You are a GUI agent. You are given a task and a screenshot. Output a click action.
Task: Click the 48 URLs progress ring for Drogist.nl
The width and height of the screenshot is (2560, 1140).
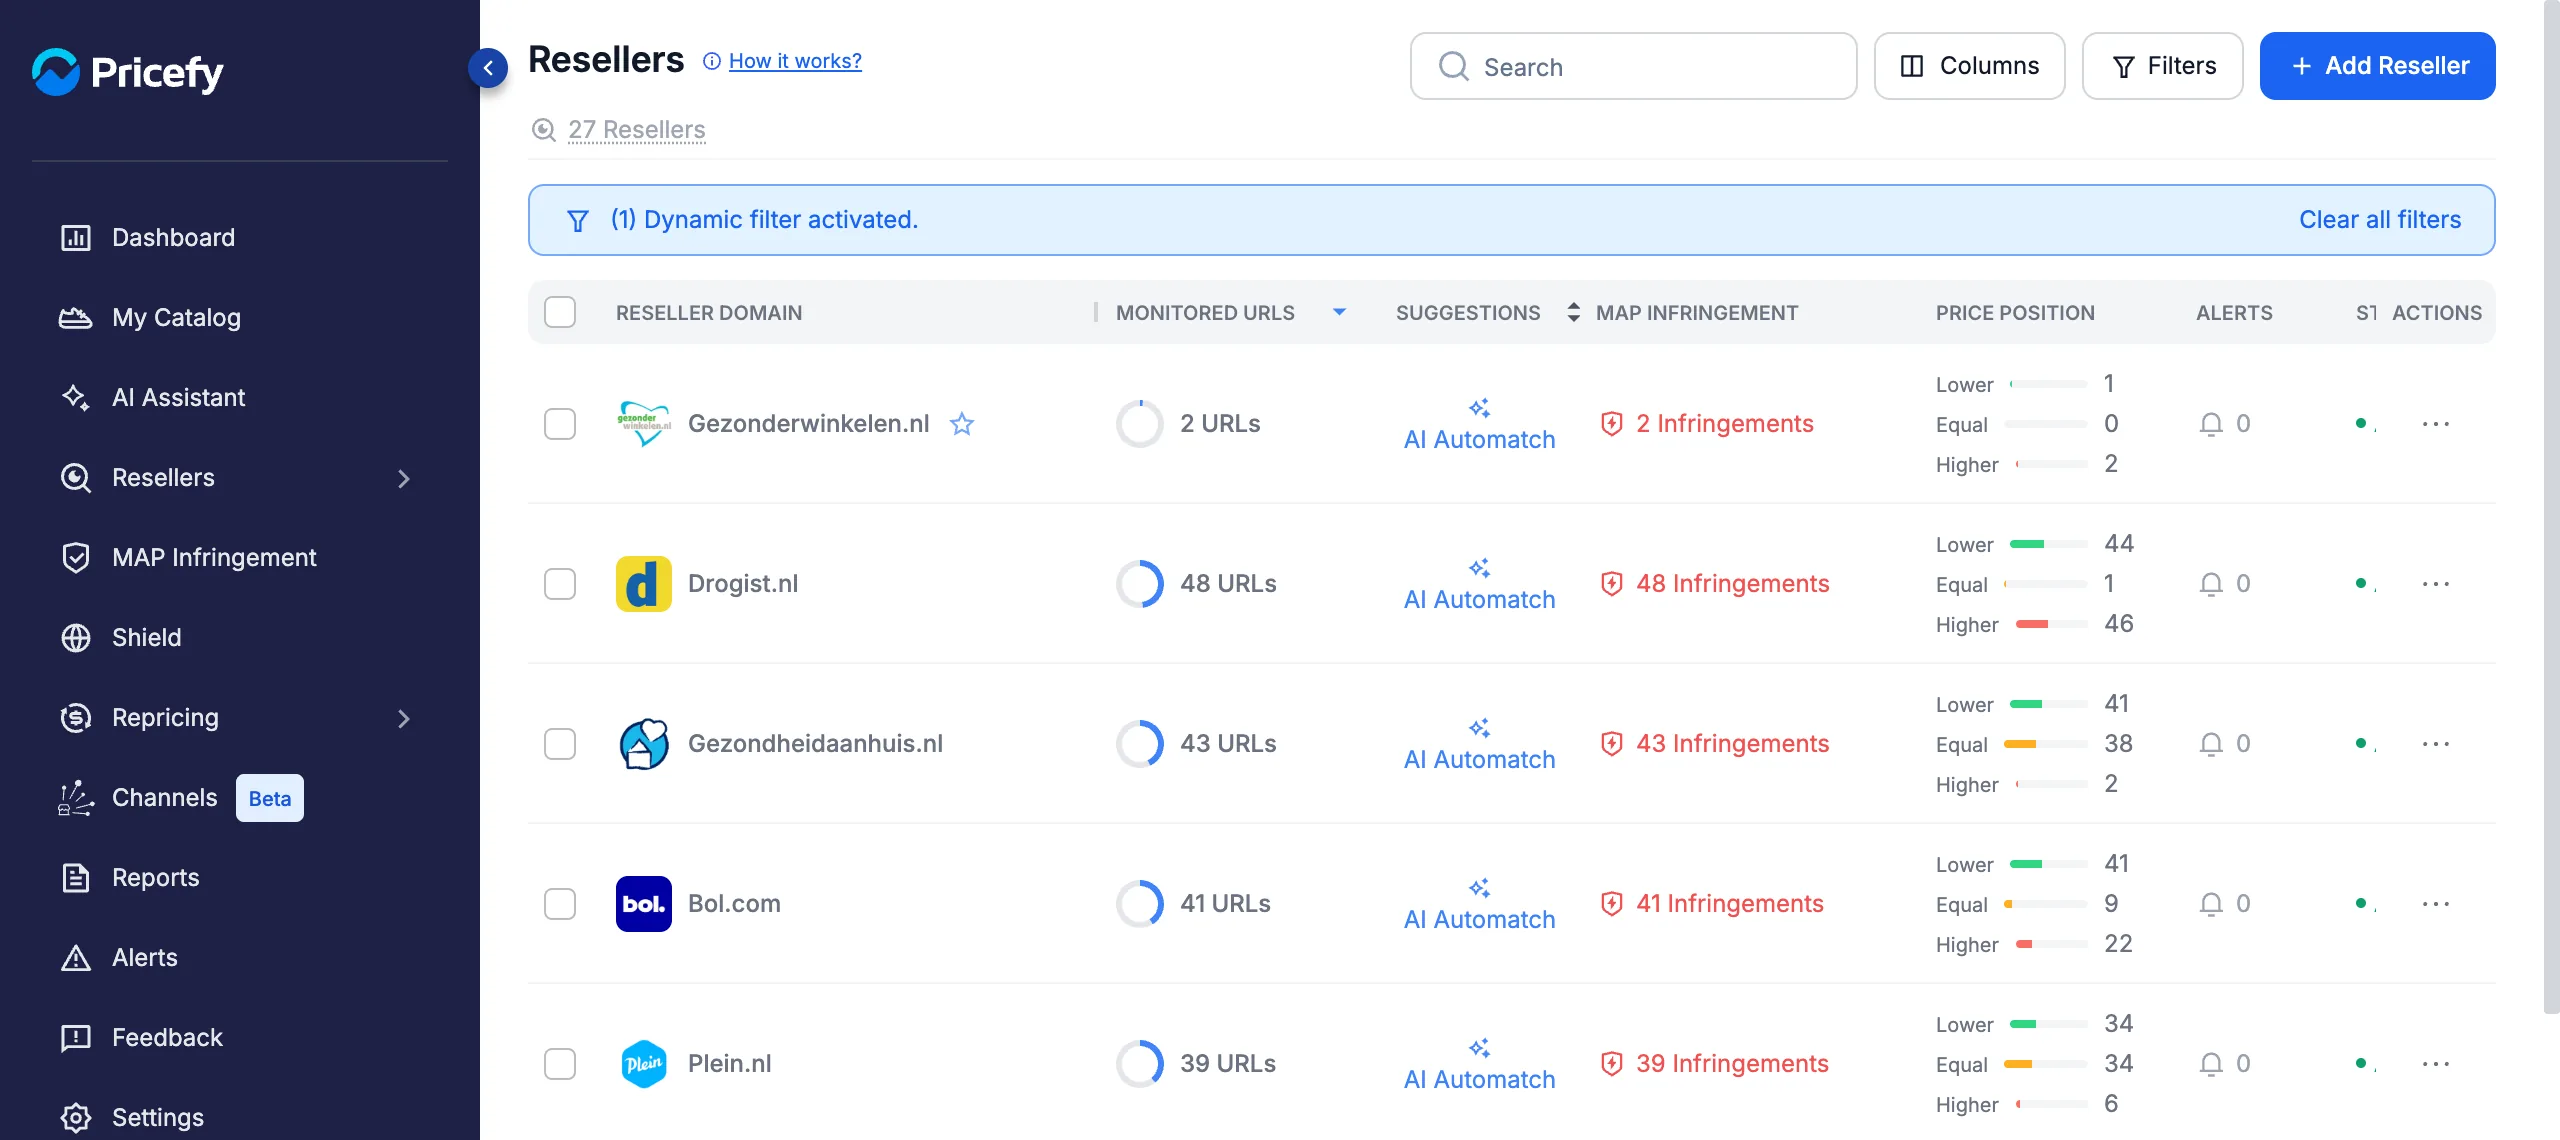click(x=1140, y=584)
